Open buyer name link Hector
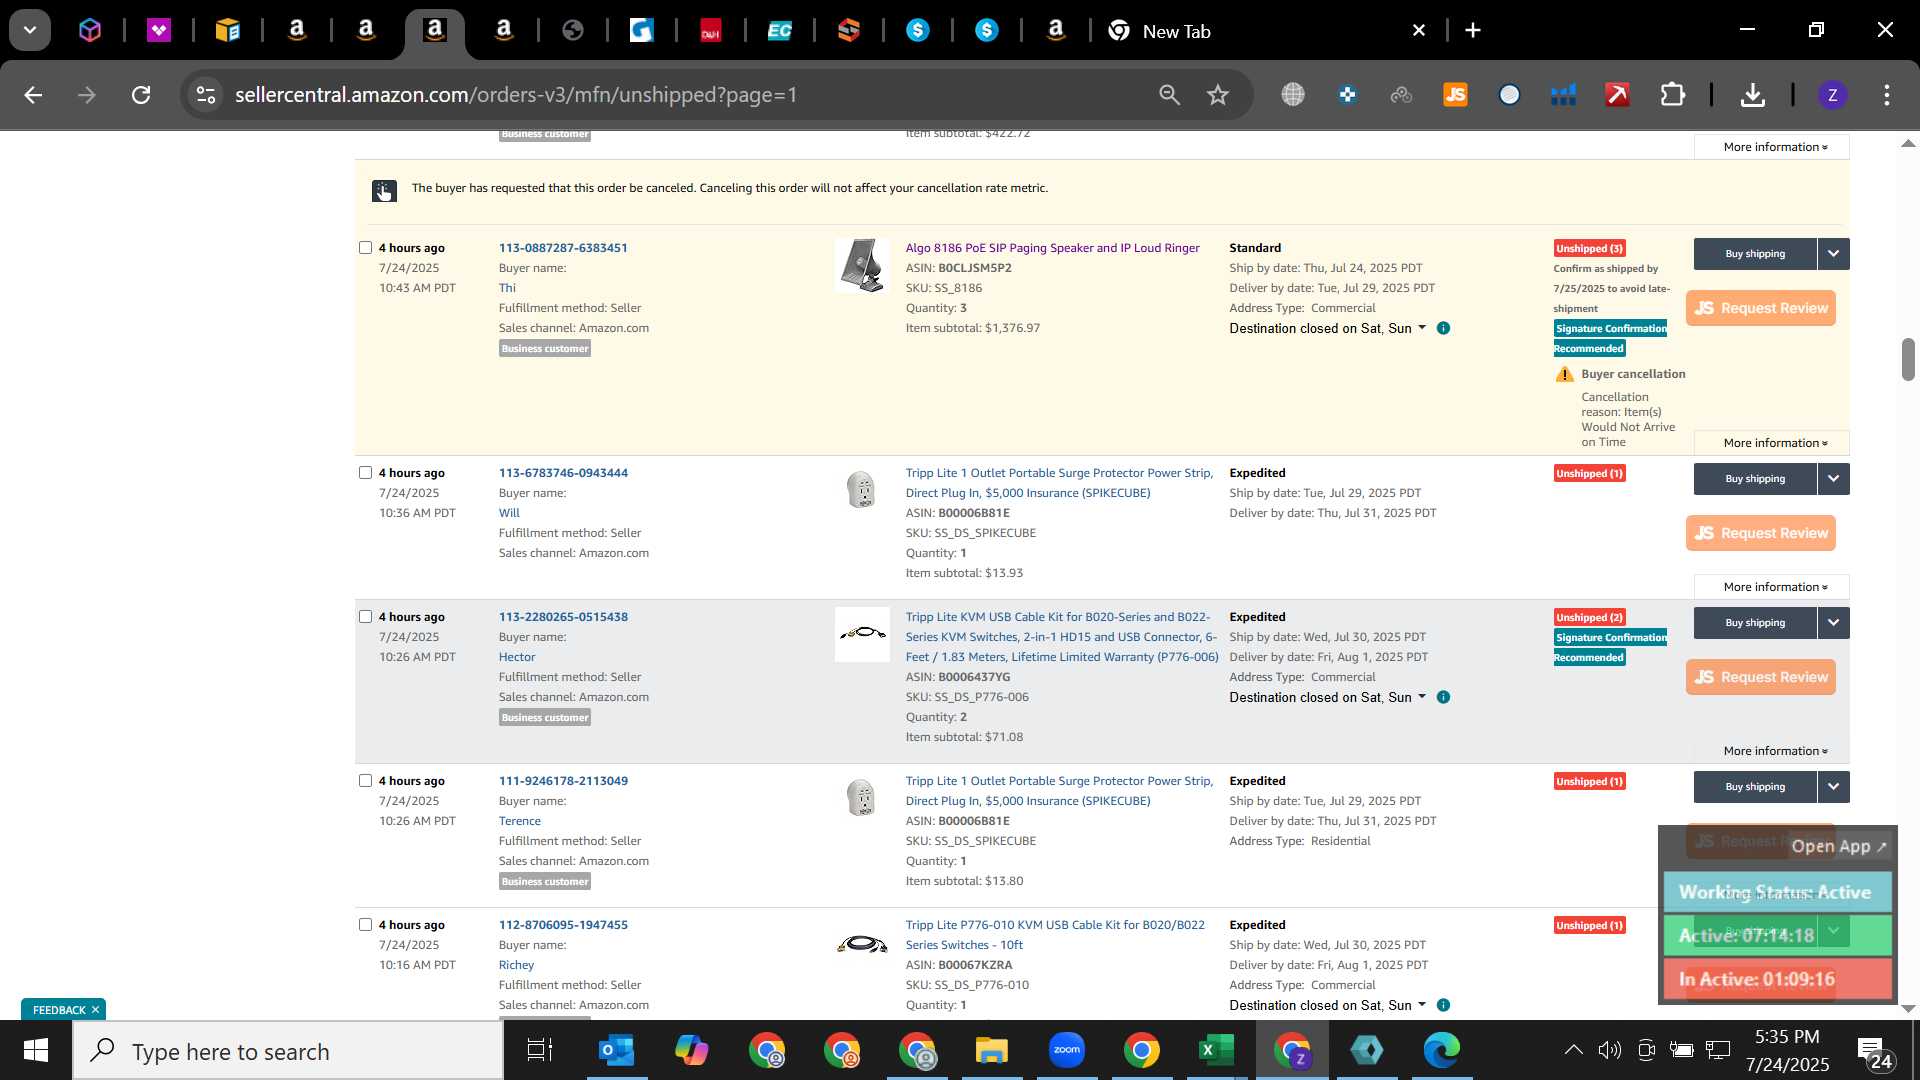1920x1080 pixels. click(x=517, y=657)
